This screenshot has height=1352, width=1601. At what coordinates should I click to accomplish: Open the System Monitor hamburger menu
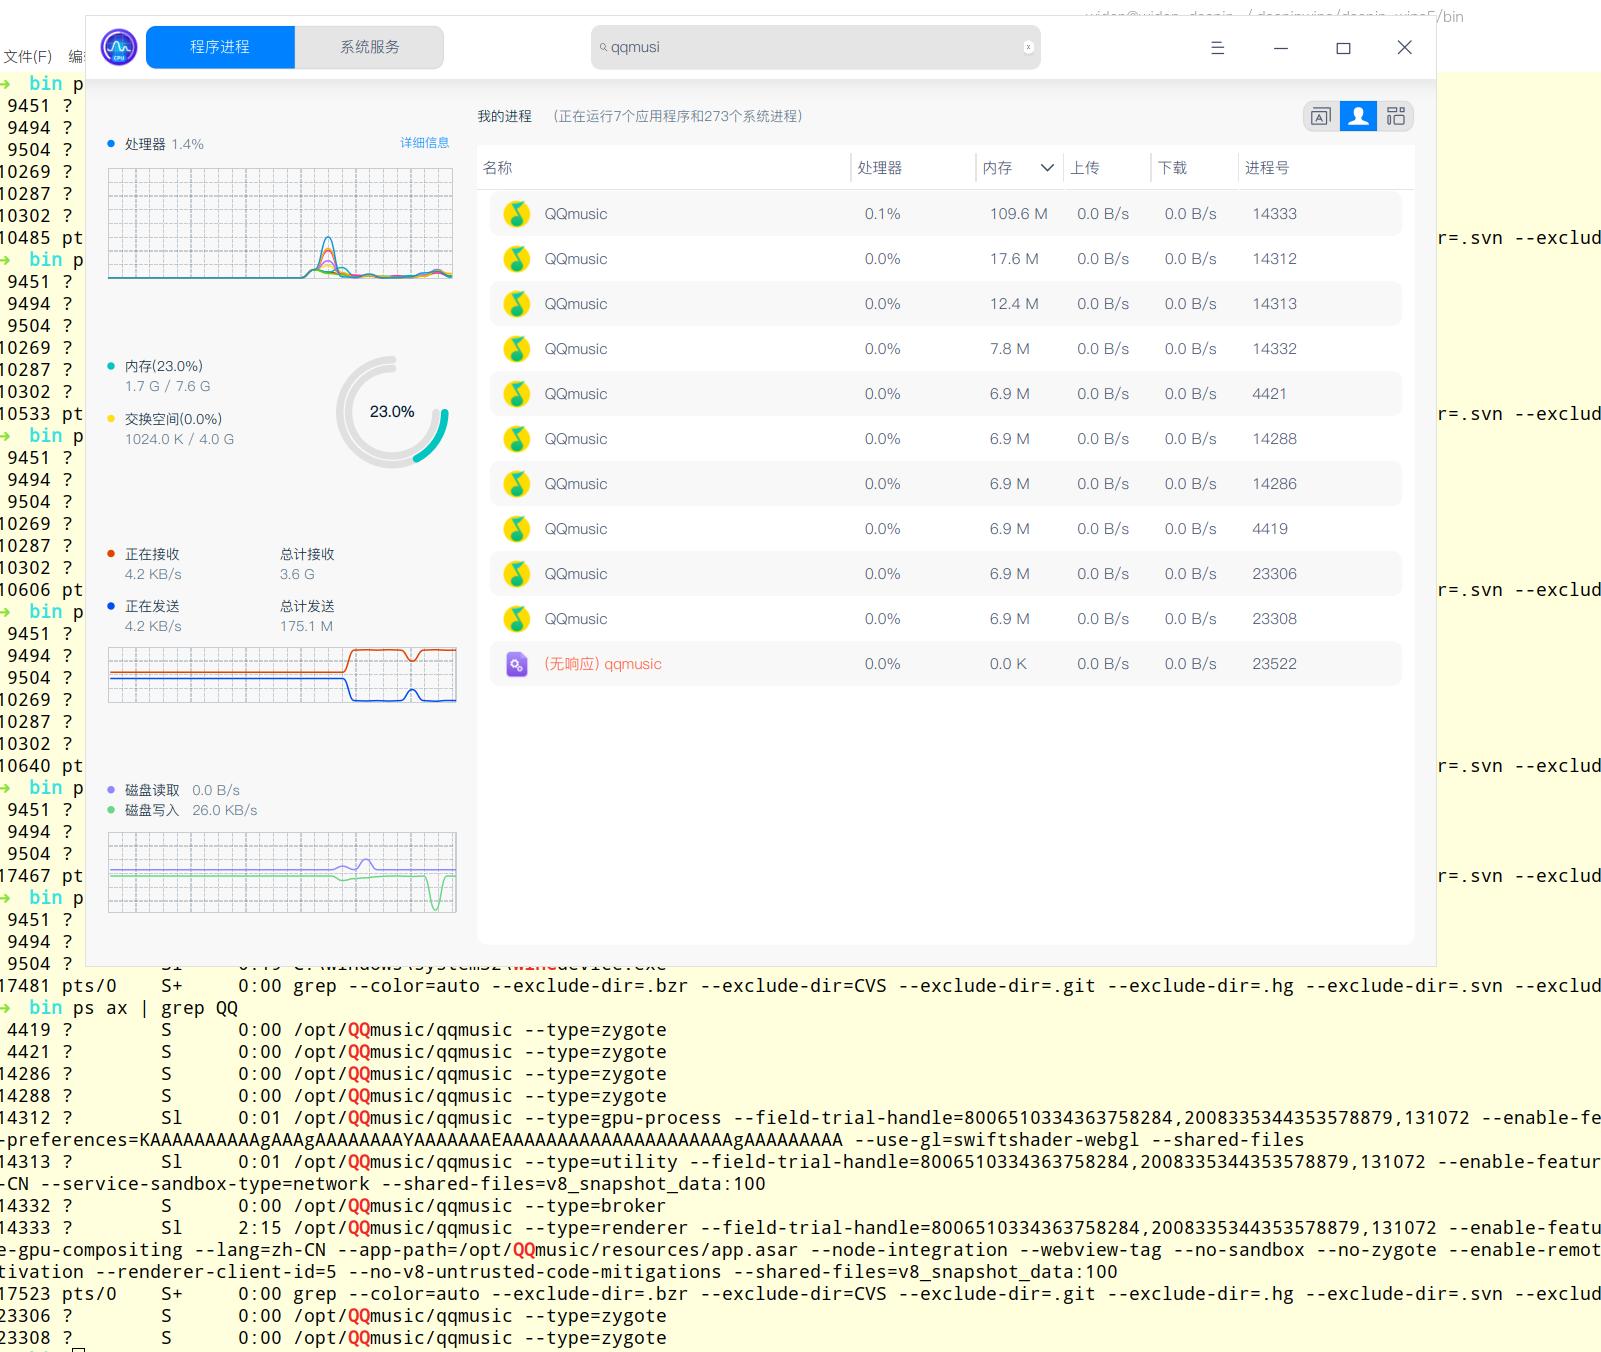[x=1217, y=48]
